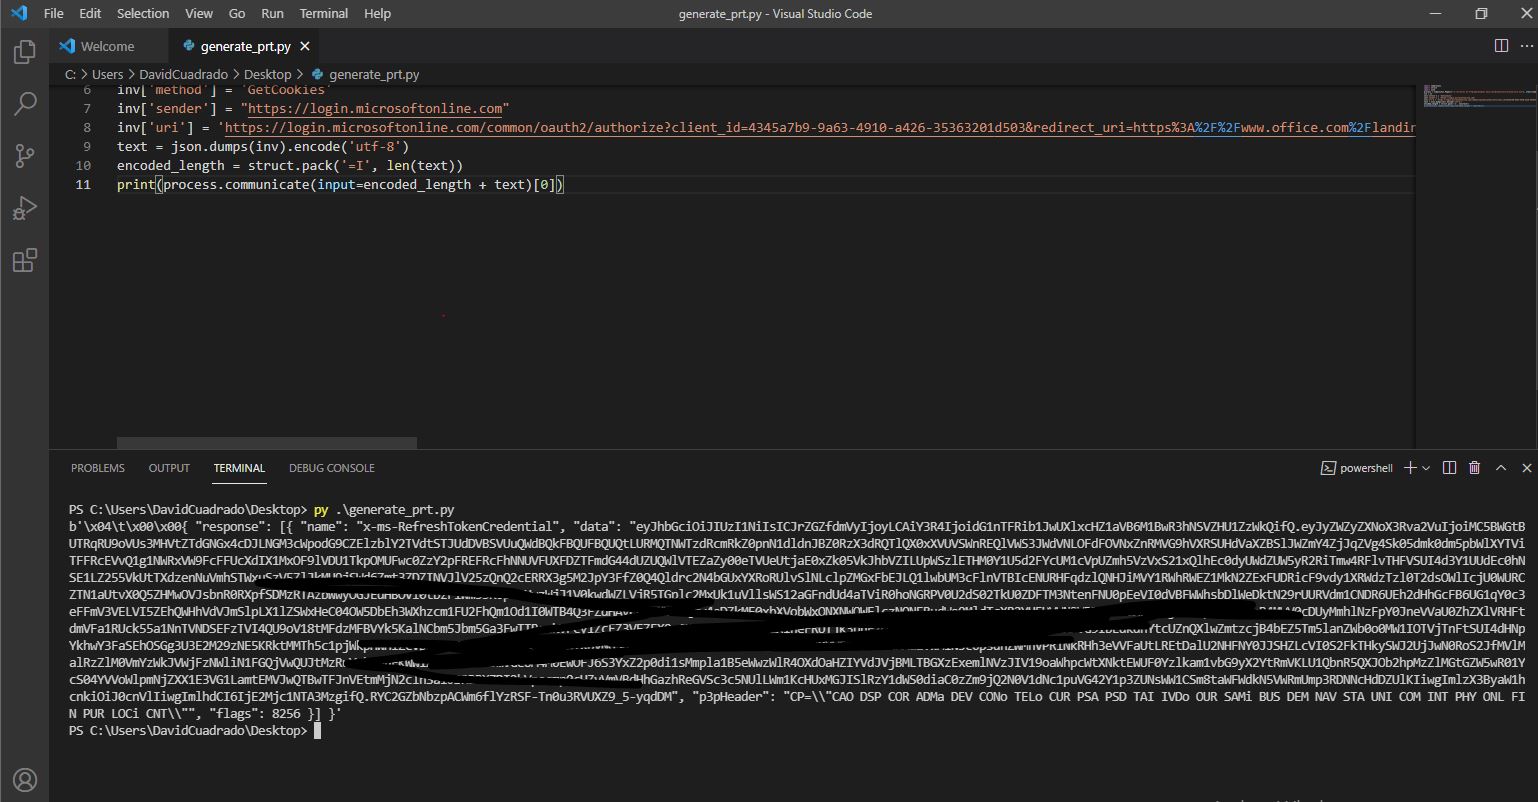Open the Selection menu
The width and height of the screenshot is (1538, 802).
(x=143, y=13)
